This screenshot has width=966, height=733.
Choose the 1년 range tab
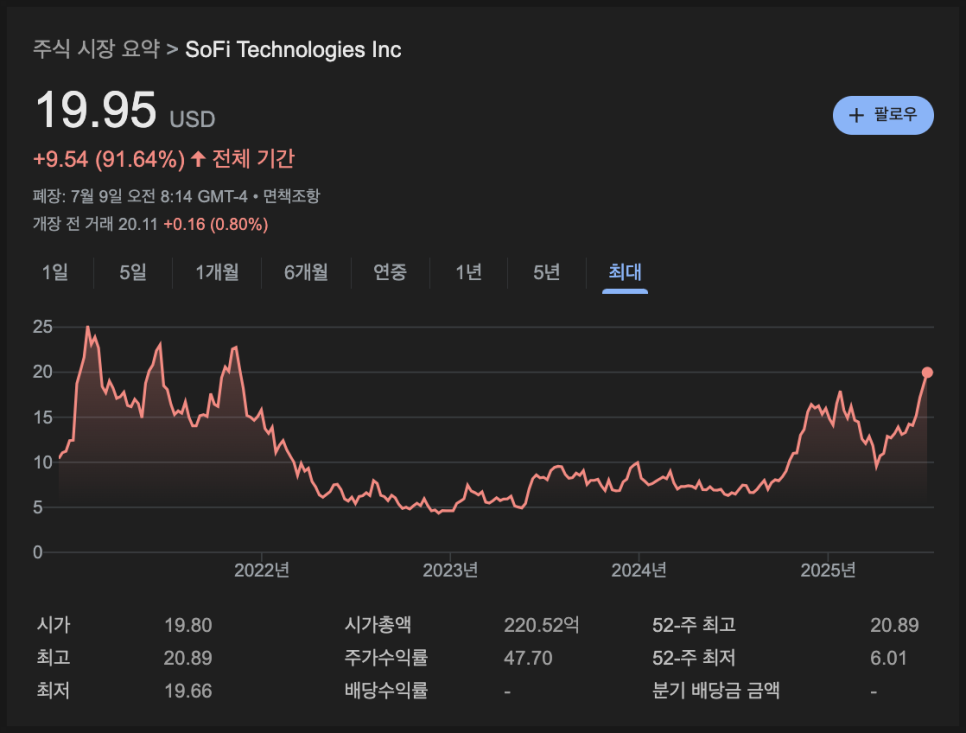468,272
